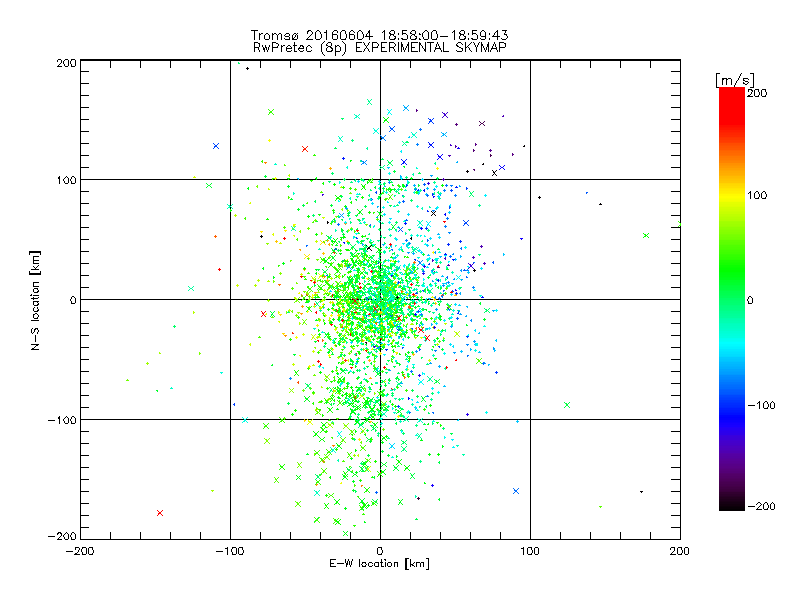
Task: Click the 'E-W location [km]' axis label
Action: pyautogui.click(x=380, y=563)
